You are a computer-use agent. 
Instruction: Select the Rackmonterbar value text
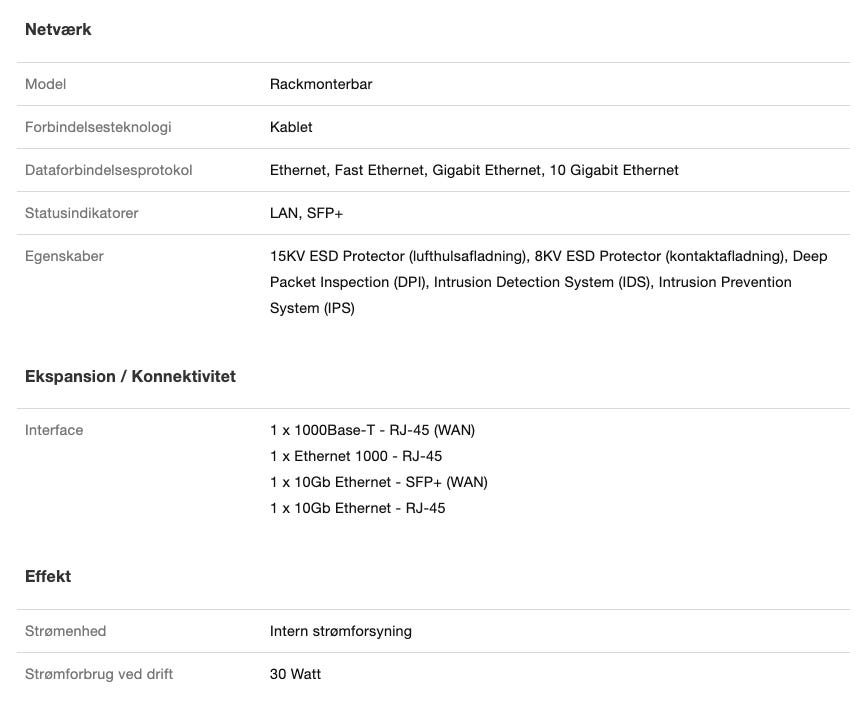(x=321, y=84)
